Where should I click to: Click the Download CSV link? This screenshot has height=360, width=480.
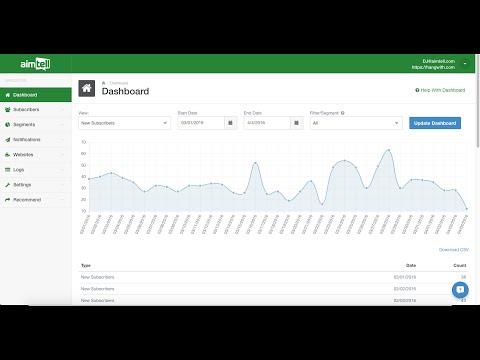coord(454,250)
